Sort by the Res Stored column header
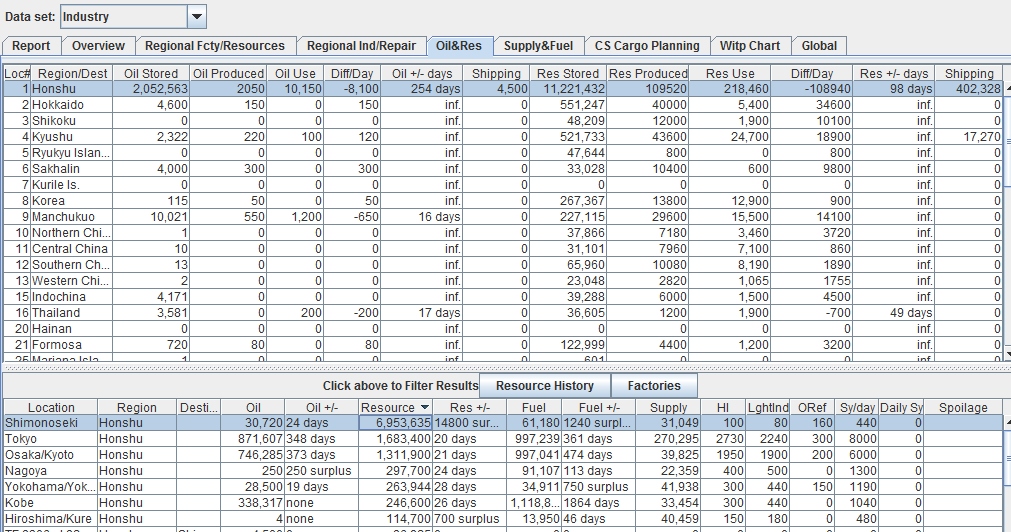Viewport: 1011px width, 532px height. (x=568, y=74)
